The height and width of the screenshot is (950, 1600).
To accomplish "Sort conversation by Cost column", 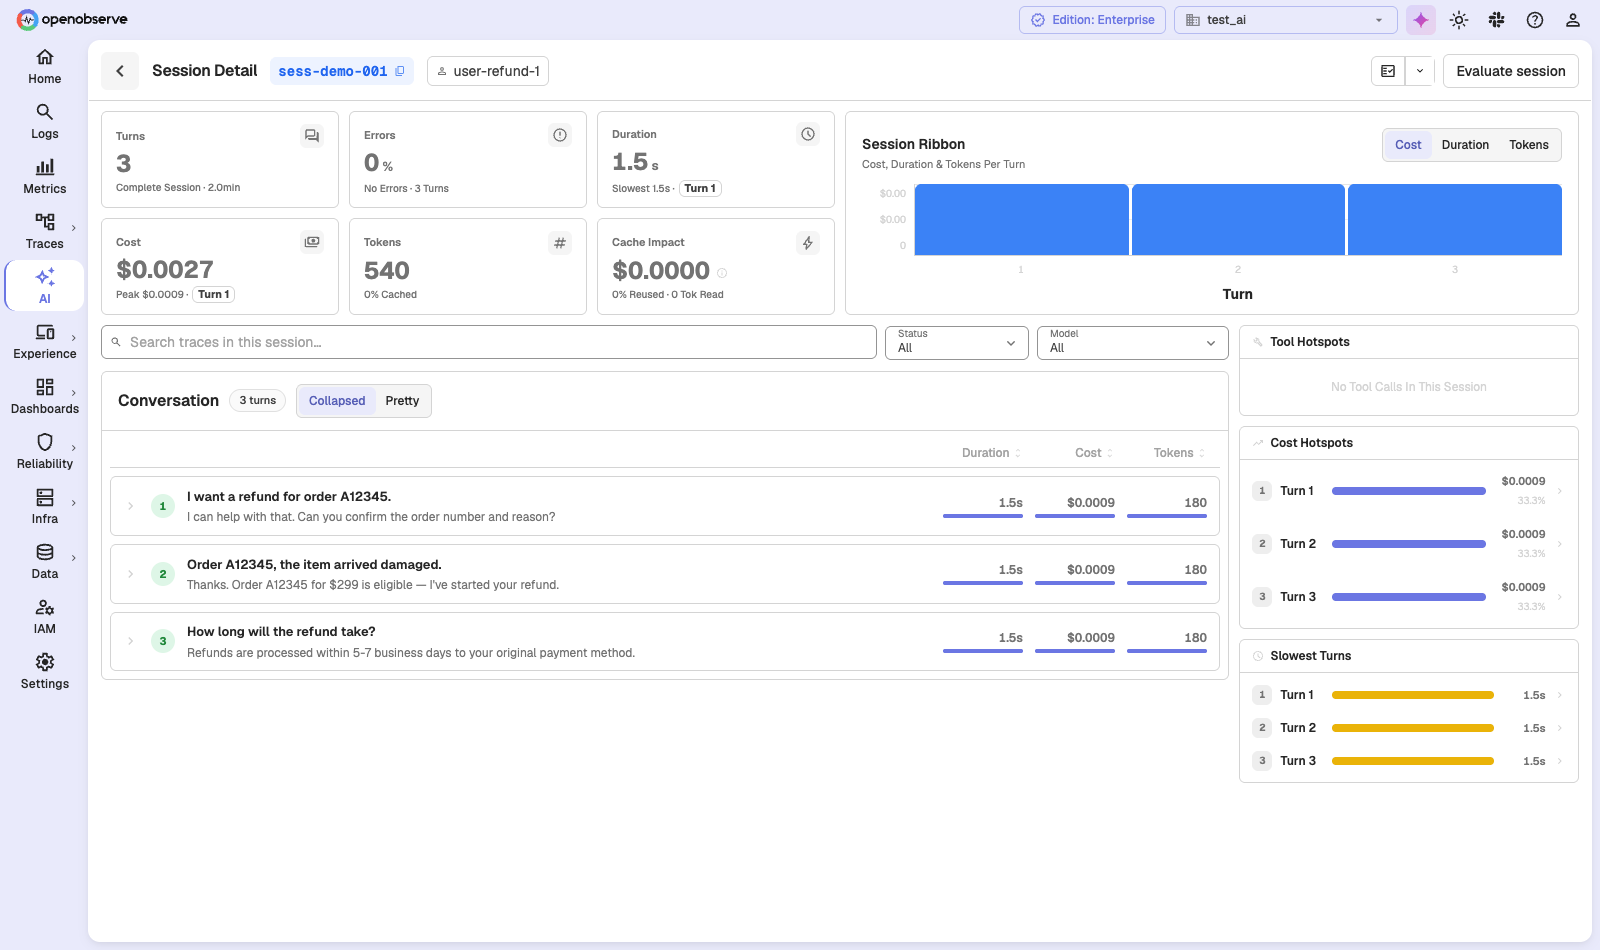I will coord(1094,453).
